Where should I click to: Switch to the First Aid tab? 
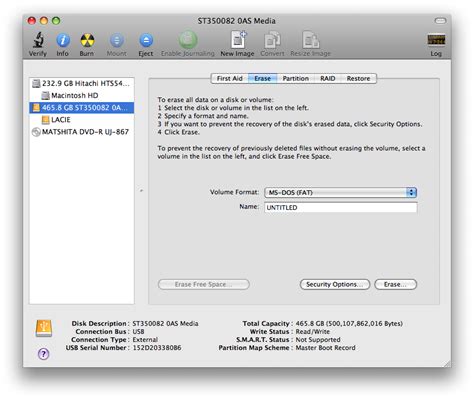[x=230, y=79]
